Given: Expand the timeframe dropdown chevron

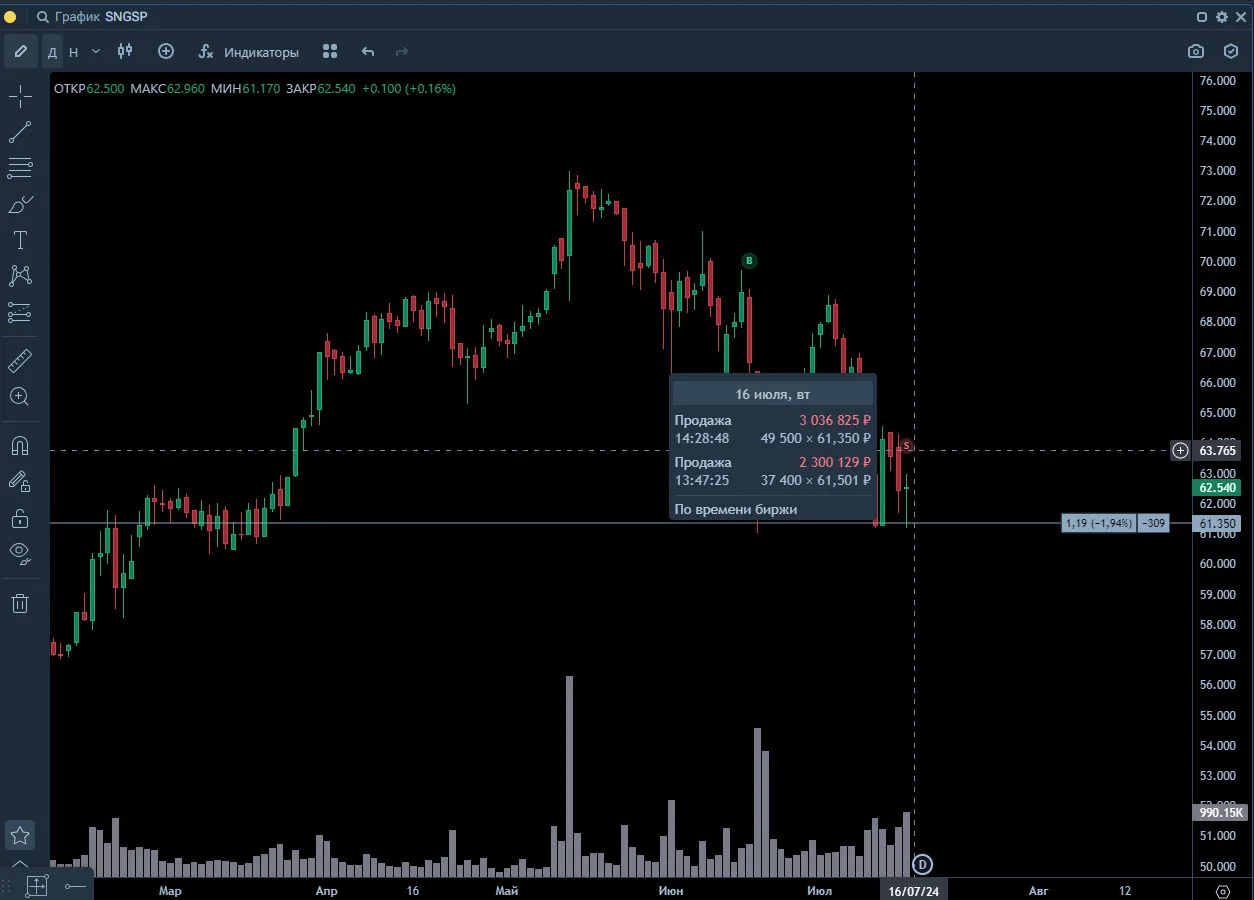Looking at the screenshot, I should point(96,51).
